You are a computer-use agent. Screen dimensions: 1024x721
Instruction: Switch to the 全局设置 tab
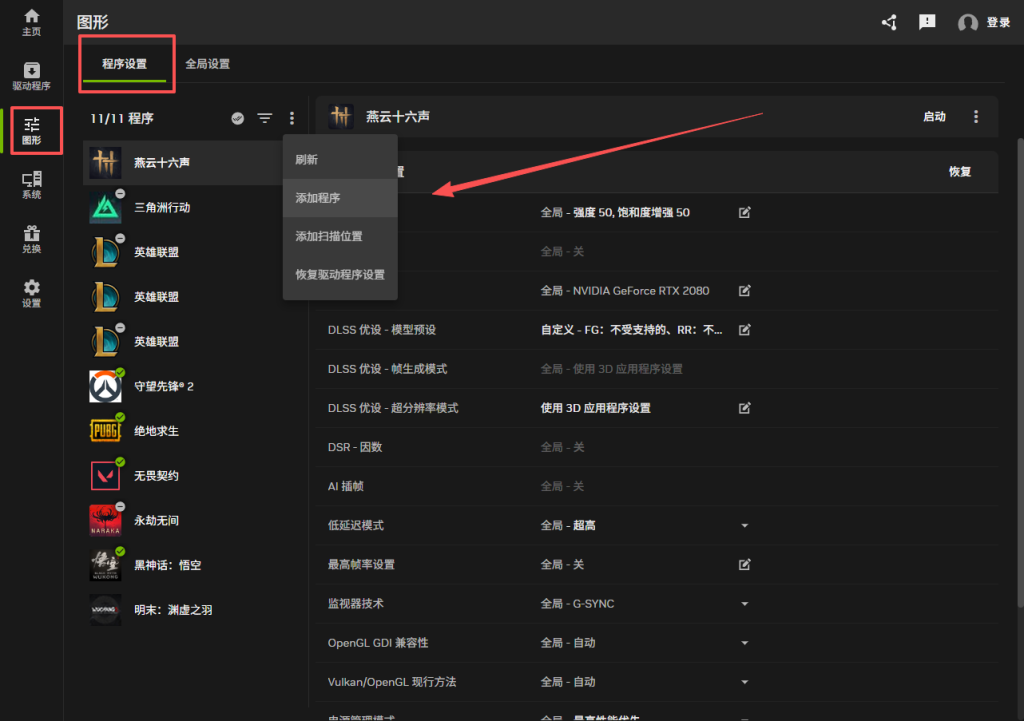[x=207, y=64]
